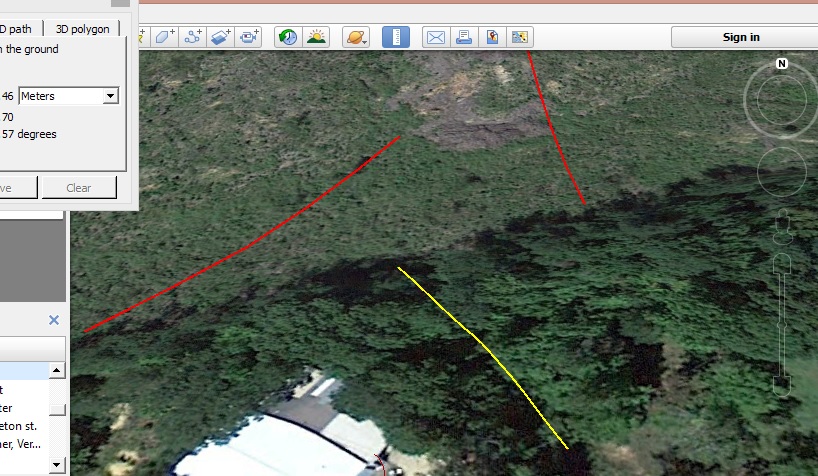This screenshot has width=818, height=476.
Task: Show historical imagery with clock icon
Action: point(288,37)
